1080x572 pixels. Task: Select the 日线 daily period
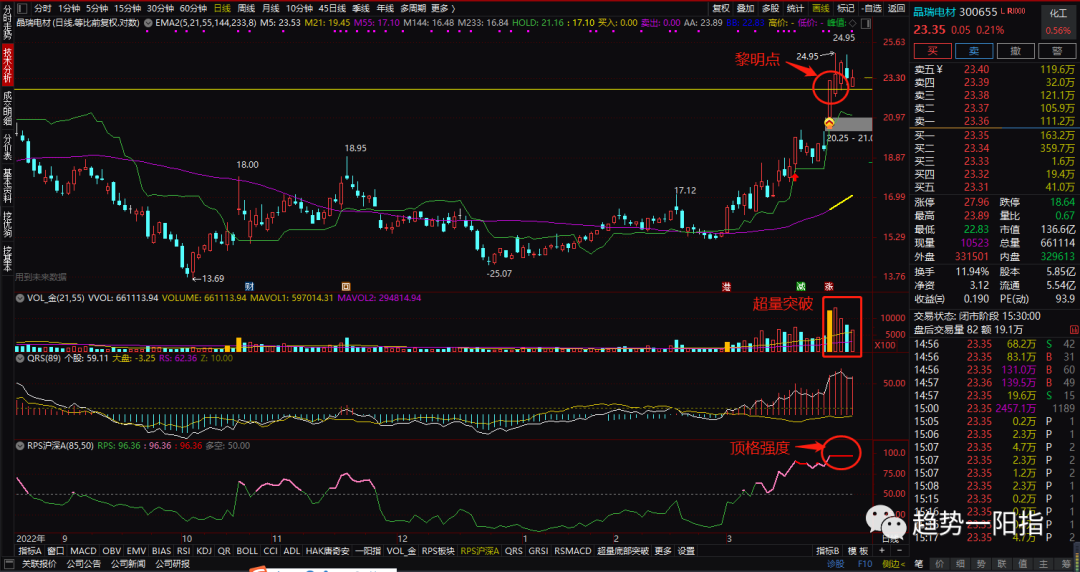(222, 8)
